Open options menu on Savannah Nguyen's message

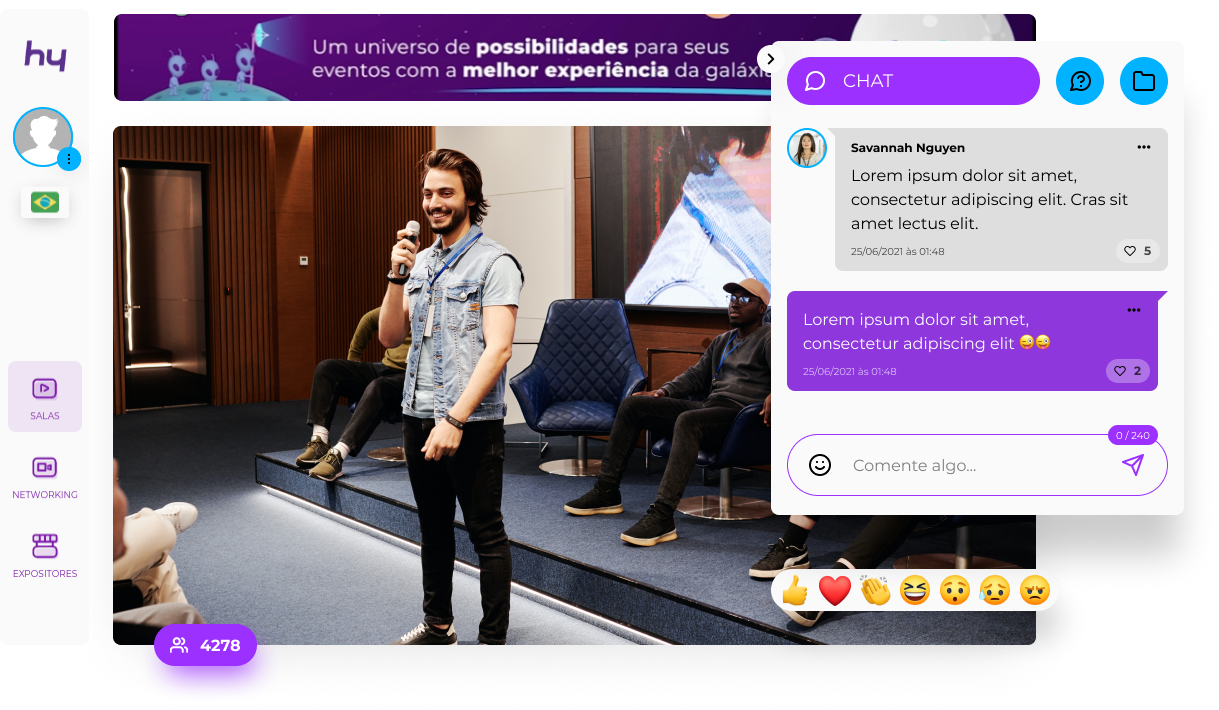[x=1144, y=147]
